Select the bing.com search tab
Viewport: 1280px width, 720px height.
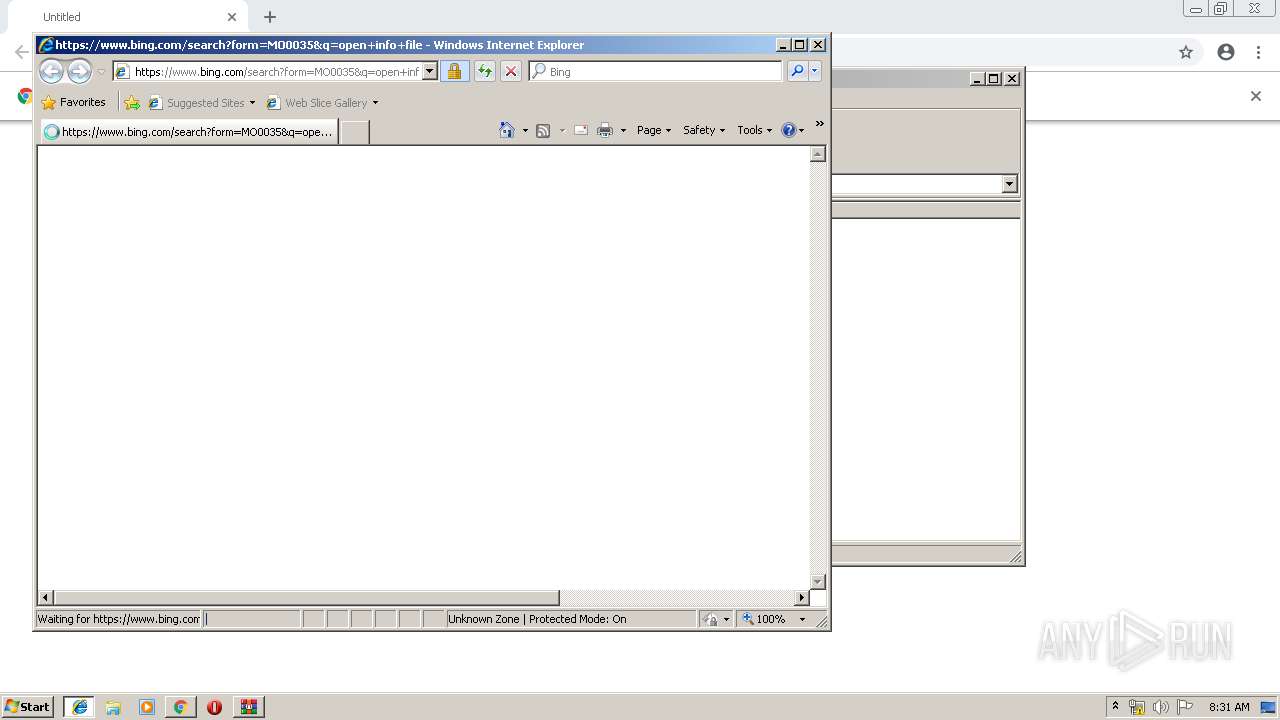[x=190, y=131]
